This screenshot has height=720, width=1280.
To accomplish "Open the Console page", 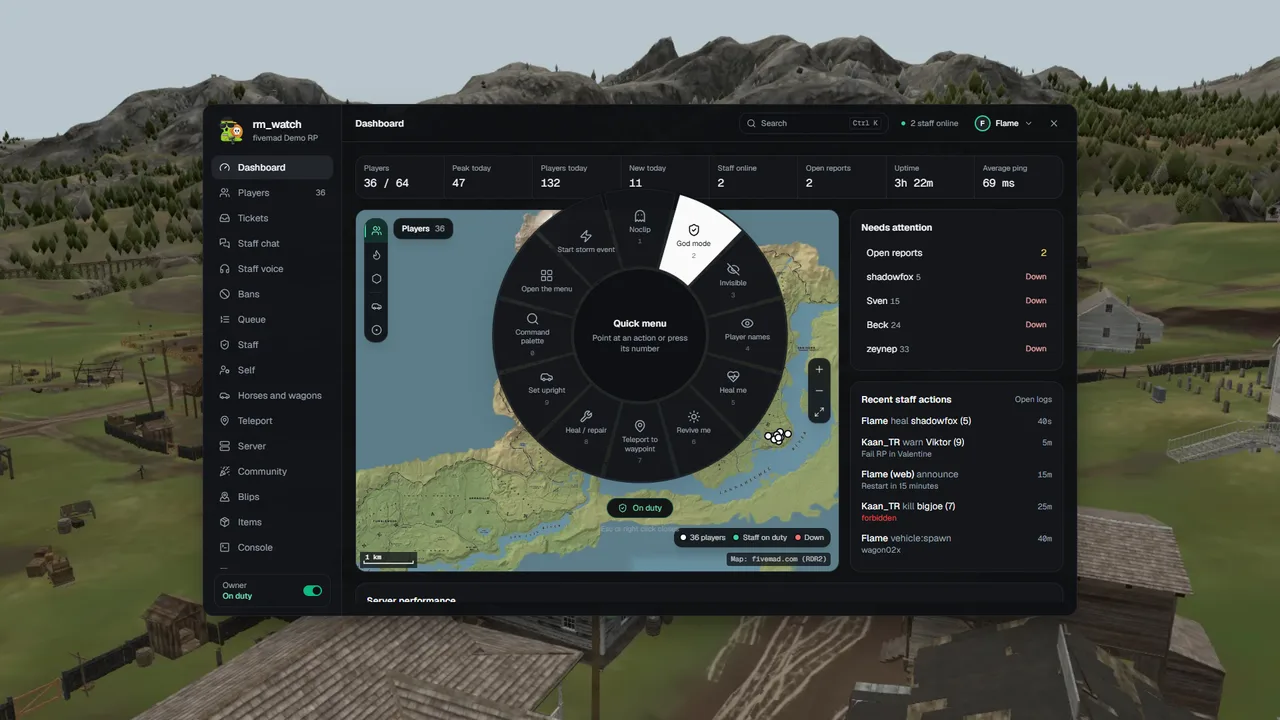I will 272,547.
